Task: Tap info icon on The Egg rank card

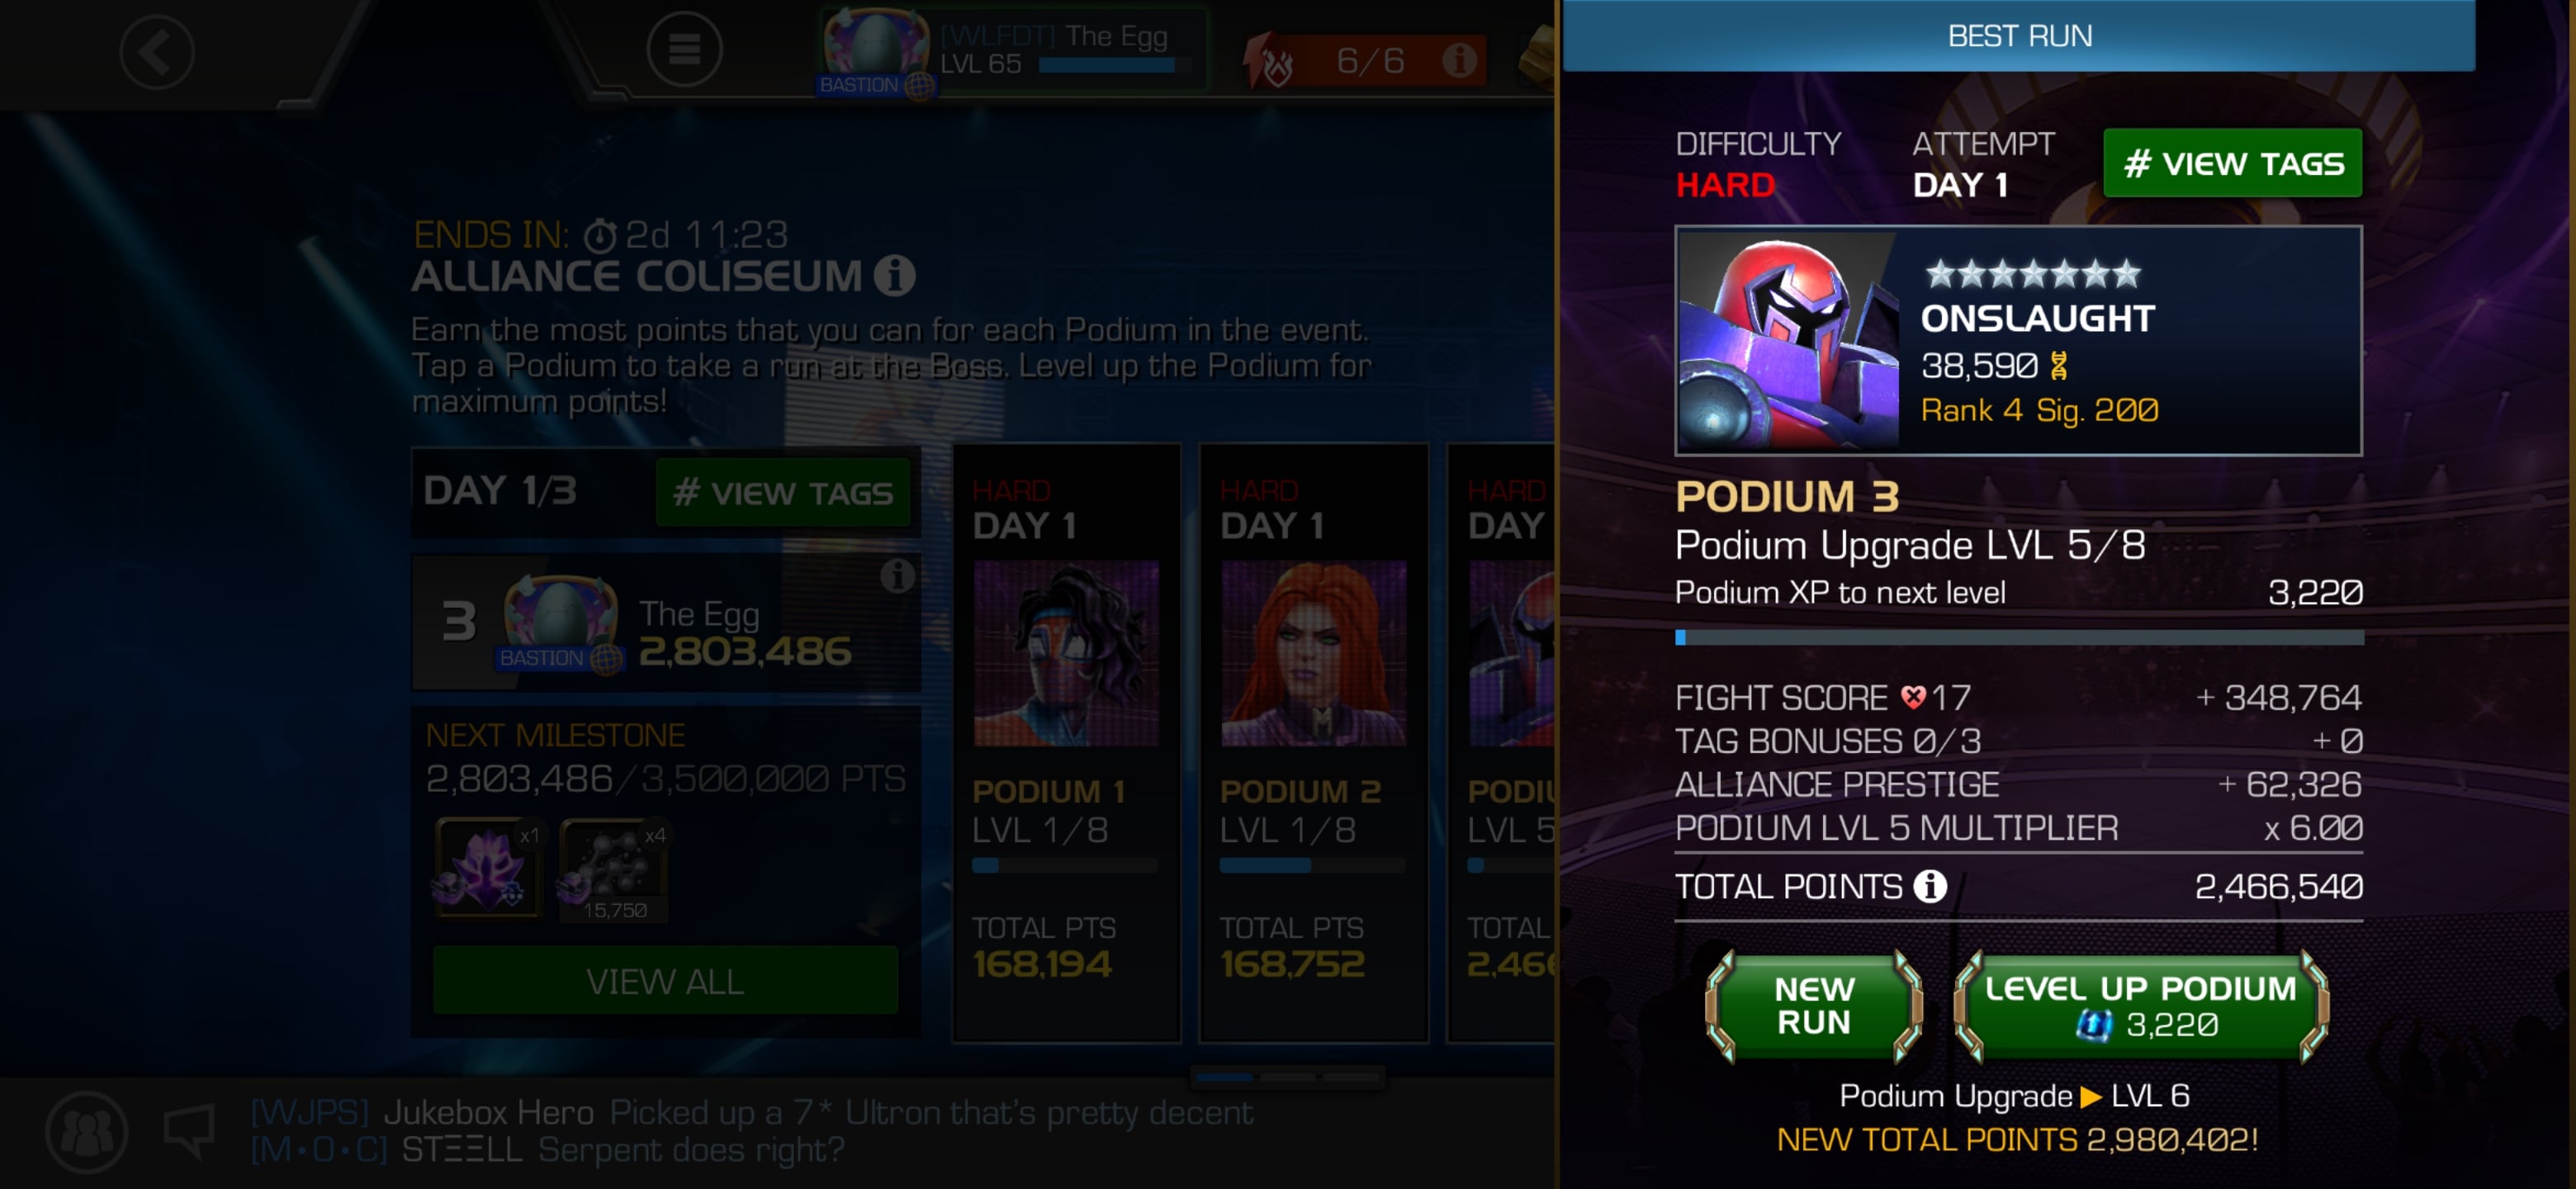Action: click(897, 575)
